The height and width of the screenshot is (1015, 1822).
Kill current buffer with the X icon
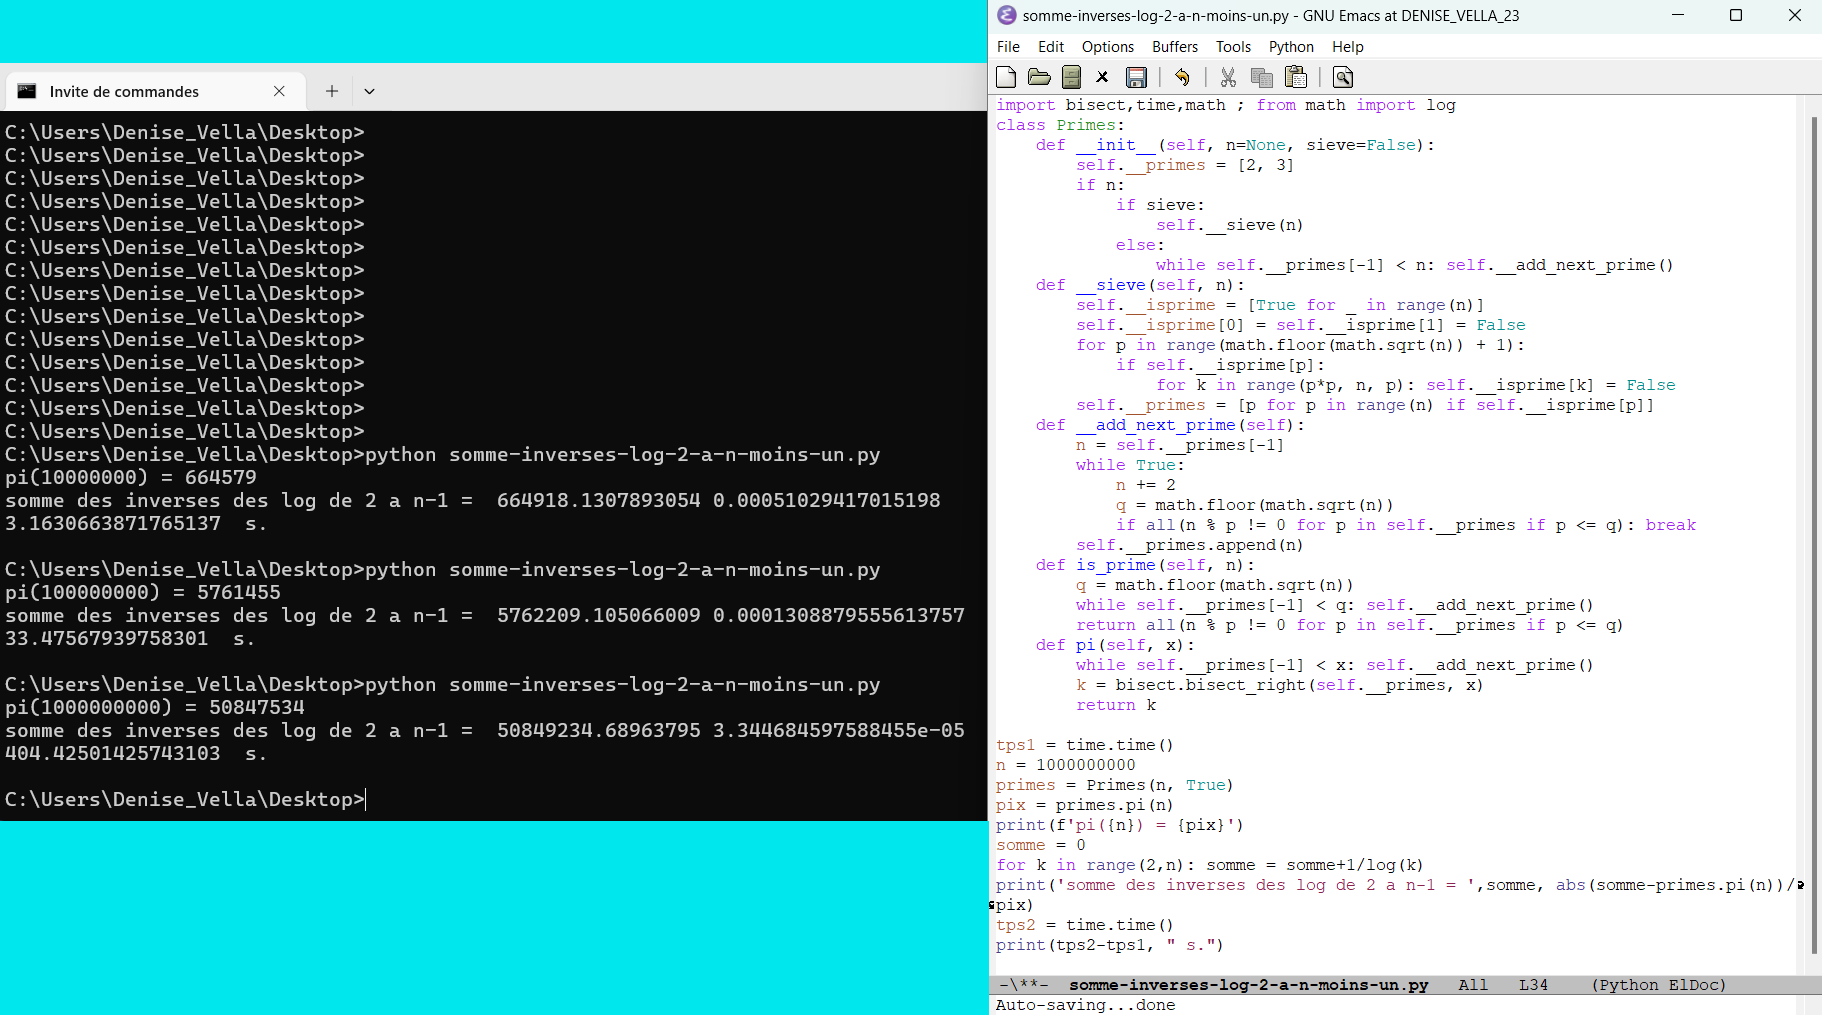[x=1102, y=77]
